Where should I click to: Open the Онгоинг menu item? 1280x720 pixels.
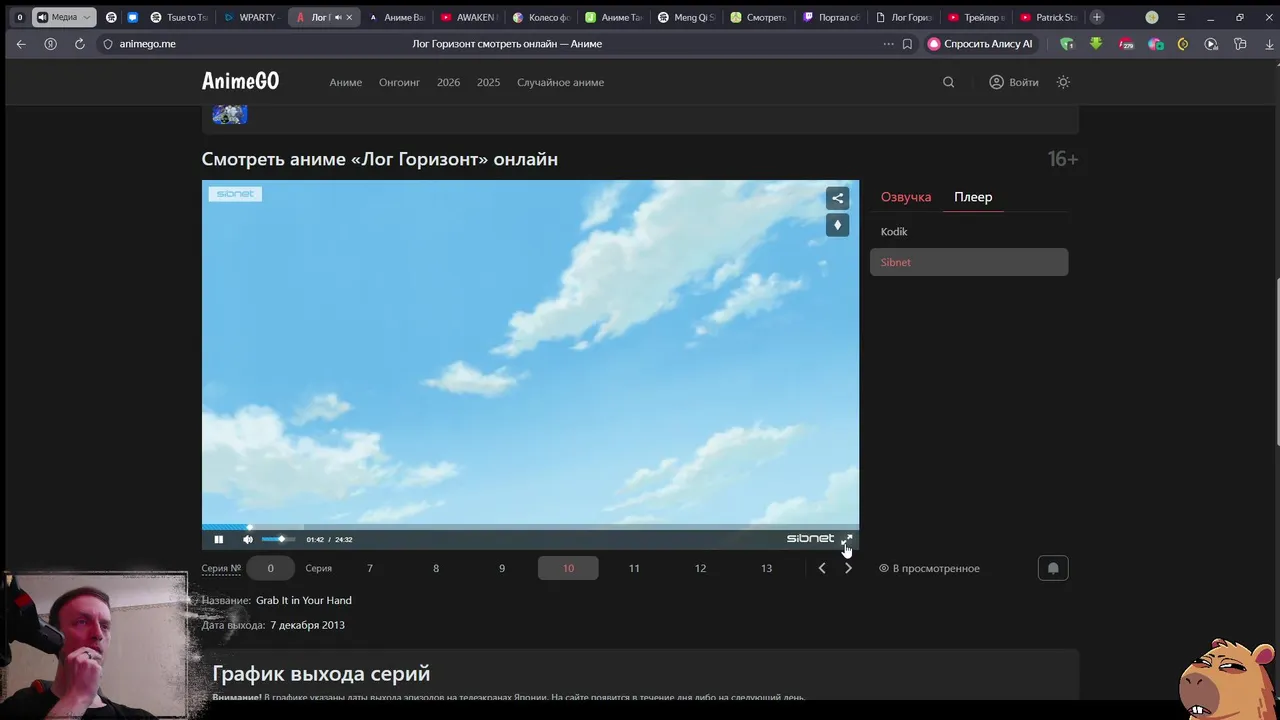[x=399, y=82]
